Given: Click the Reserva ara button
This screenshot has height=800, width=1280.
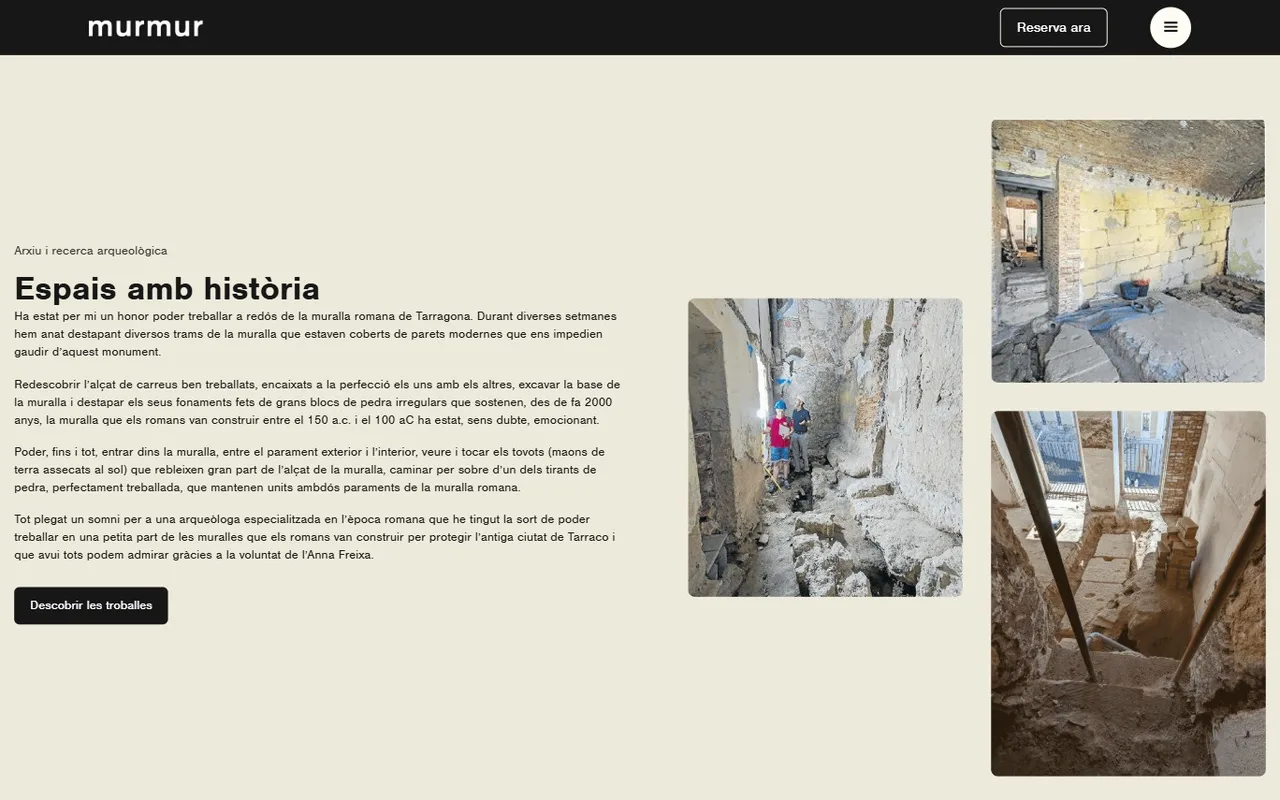Looking at the screenshot, I should [1053, 27].
